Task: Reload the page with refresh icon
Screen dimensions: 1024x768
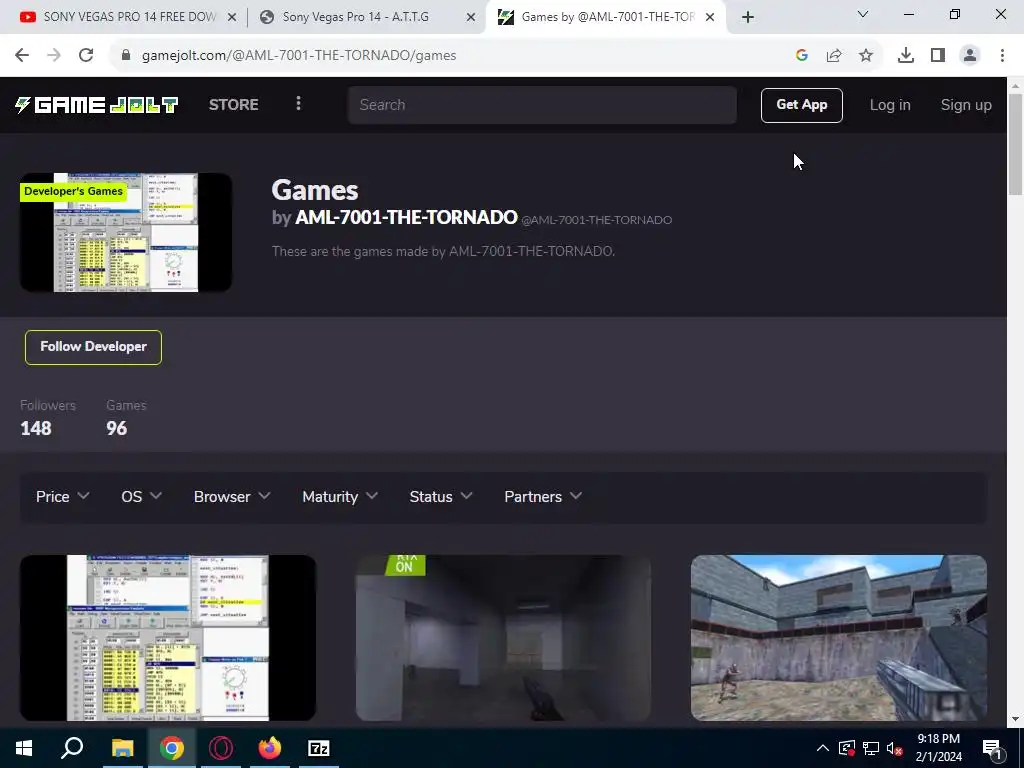Action: tap(86, 55)
